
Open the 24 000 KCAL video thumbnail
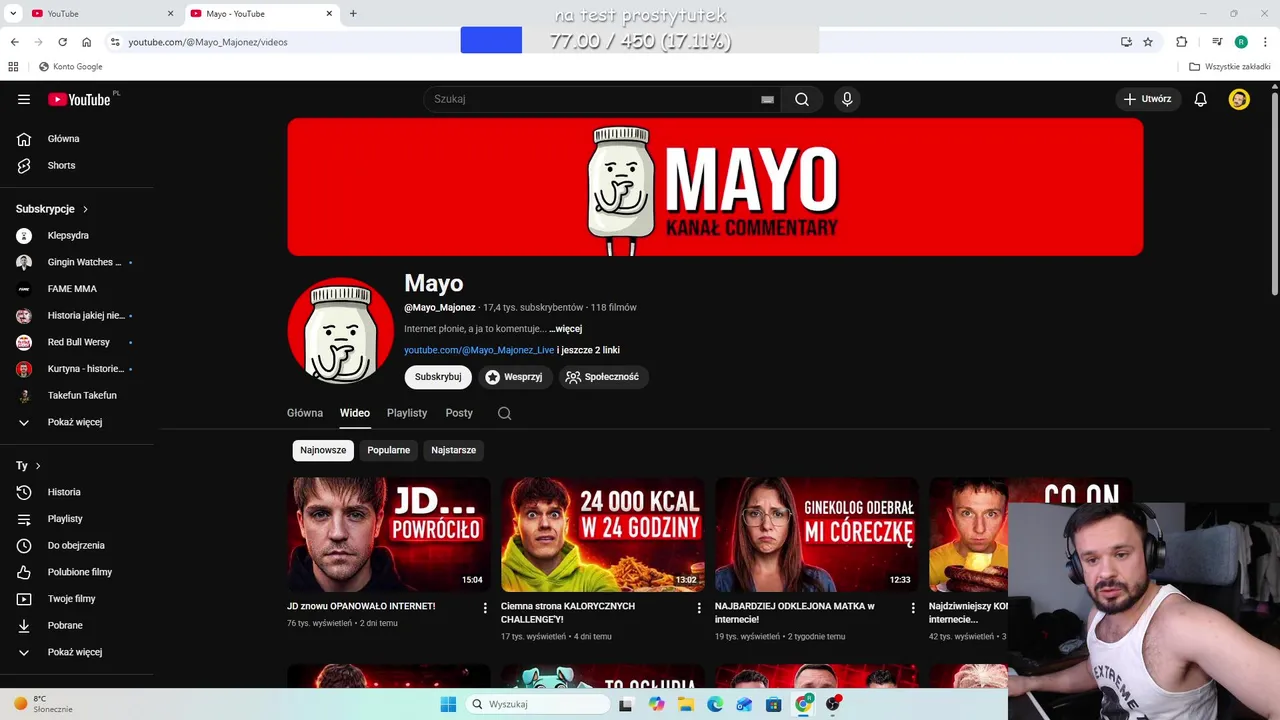(603, 534)
